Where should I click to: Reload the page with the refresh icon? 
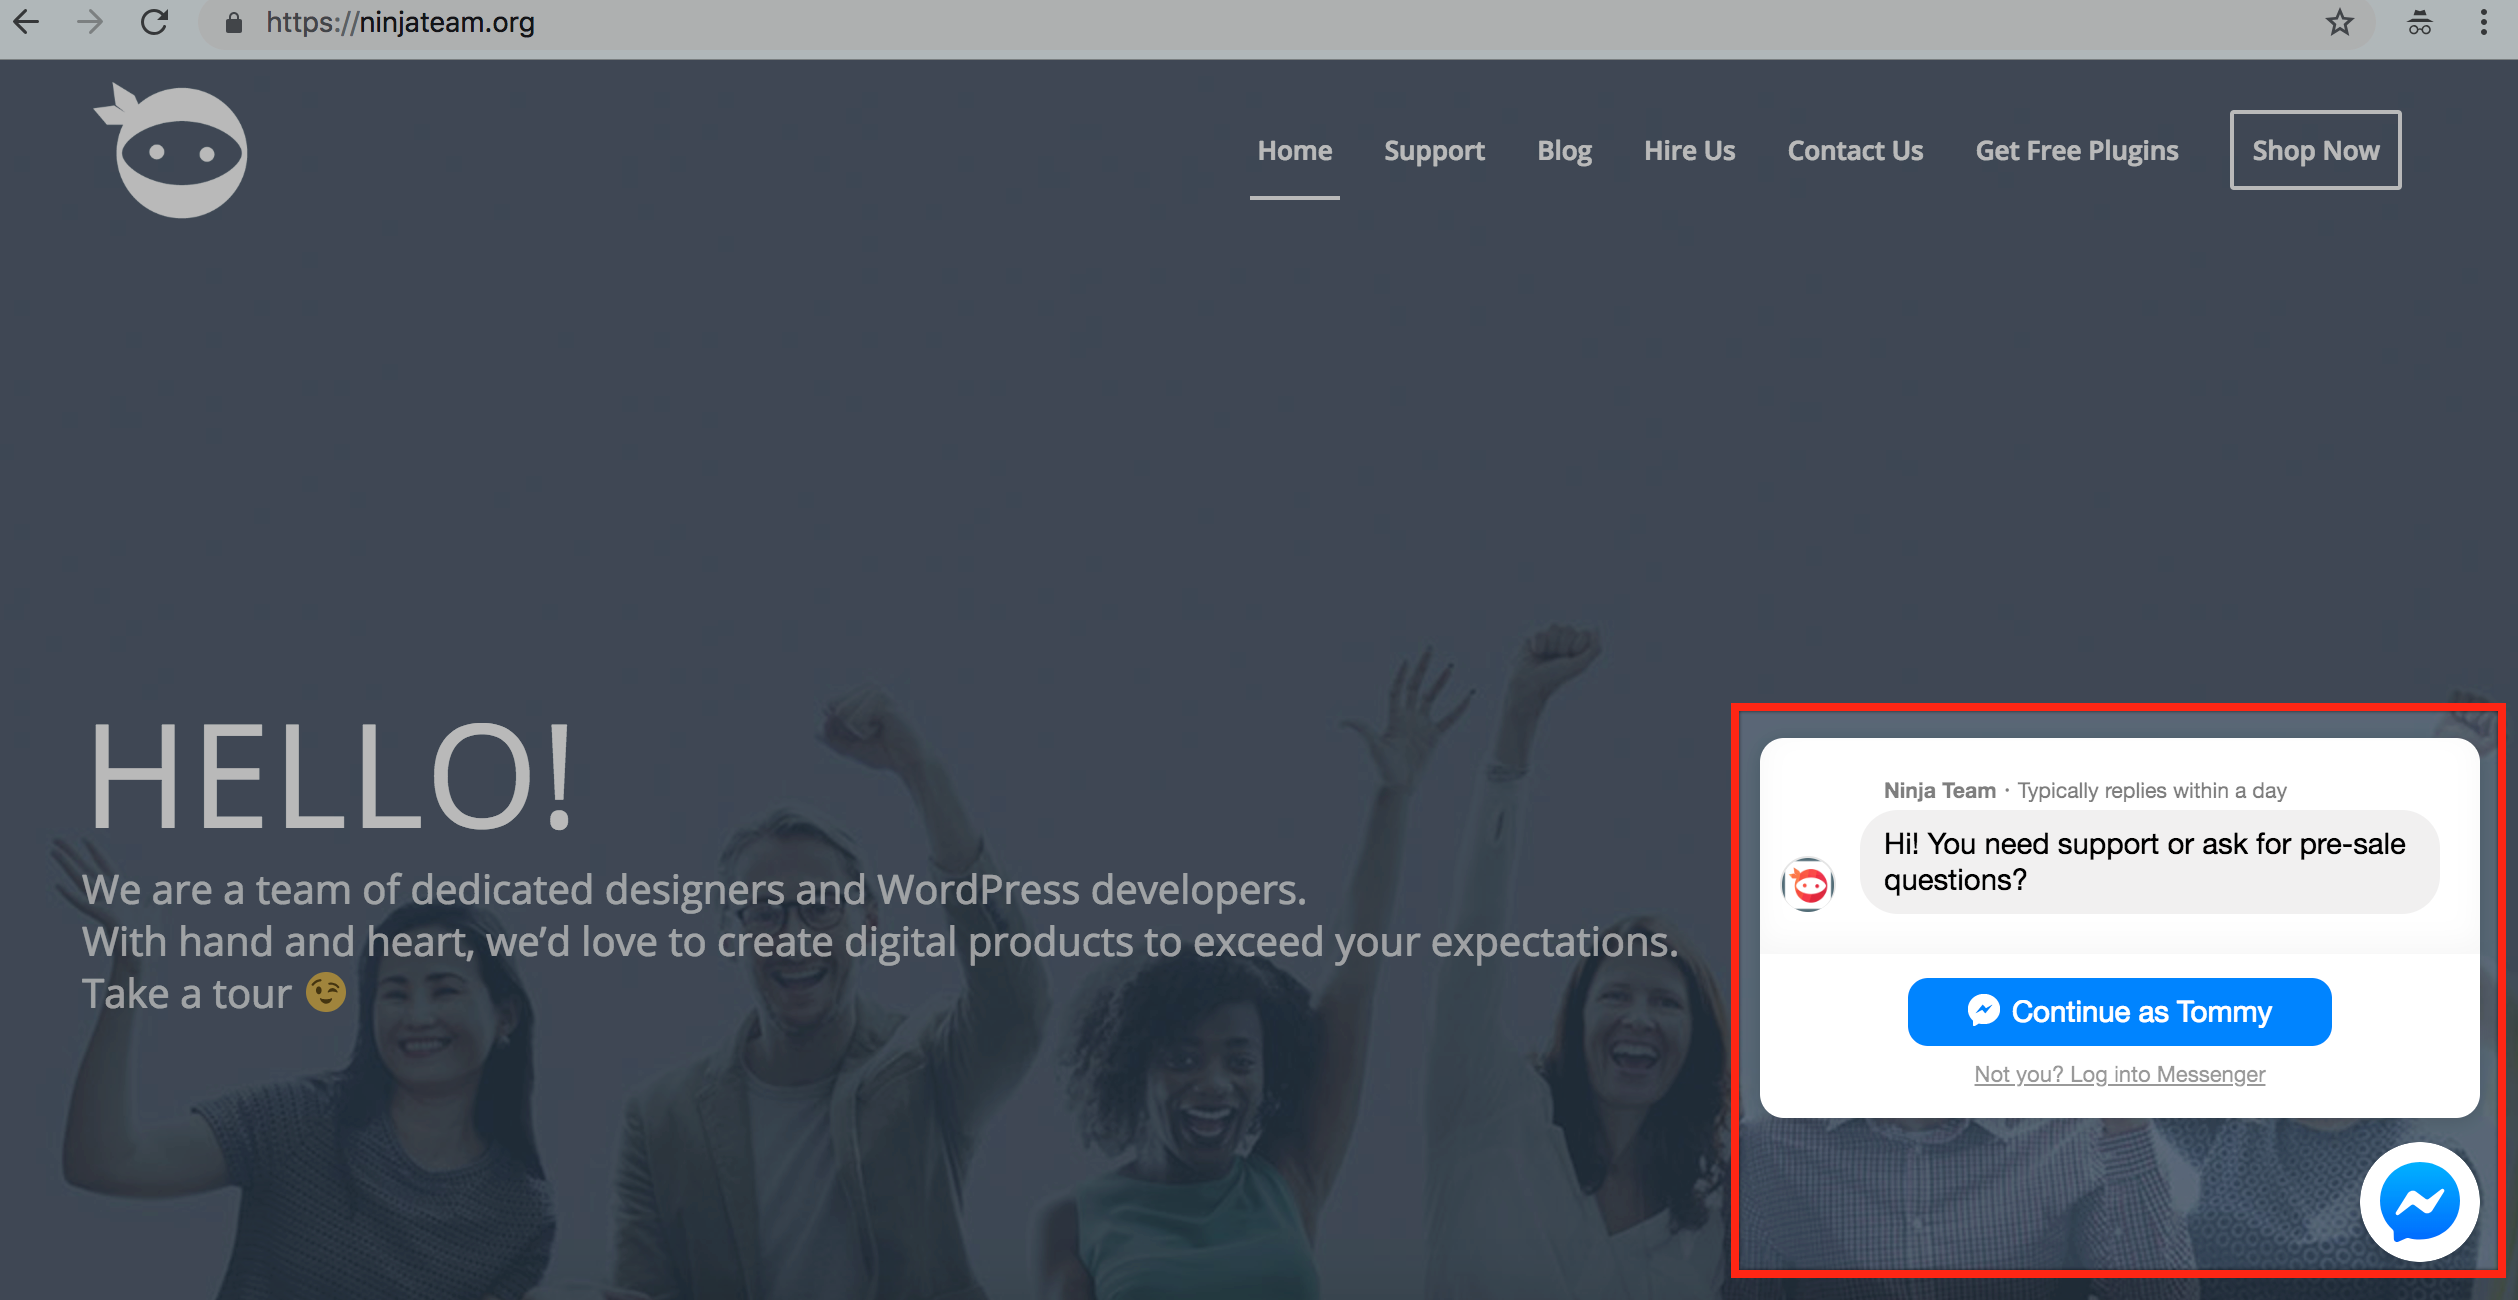pos(154,22)
